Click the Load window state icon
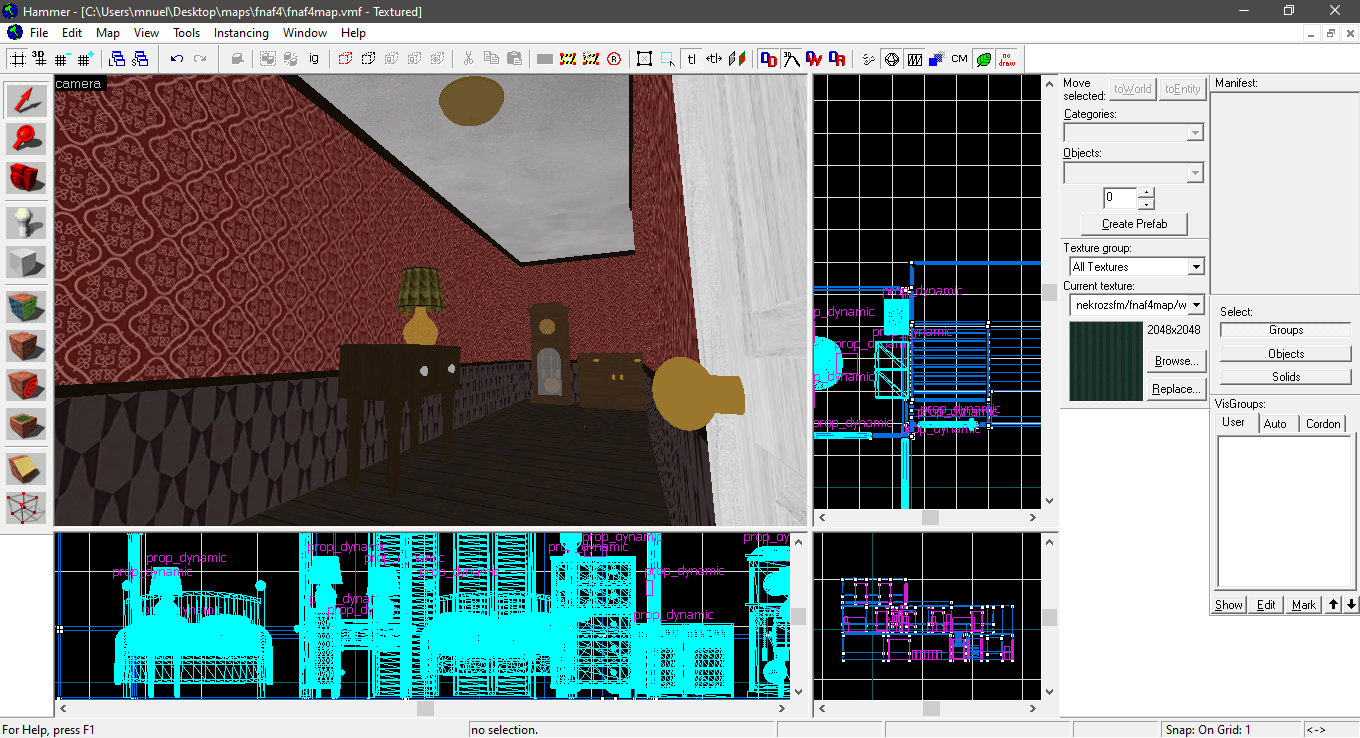 117,59
